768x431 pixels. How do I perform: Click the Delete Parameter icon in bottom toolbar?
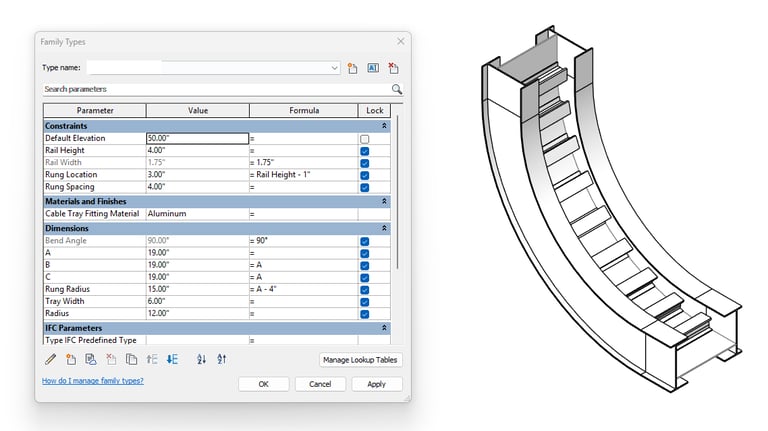111,359
